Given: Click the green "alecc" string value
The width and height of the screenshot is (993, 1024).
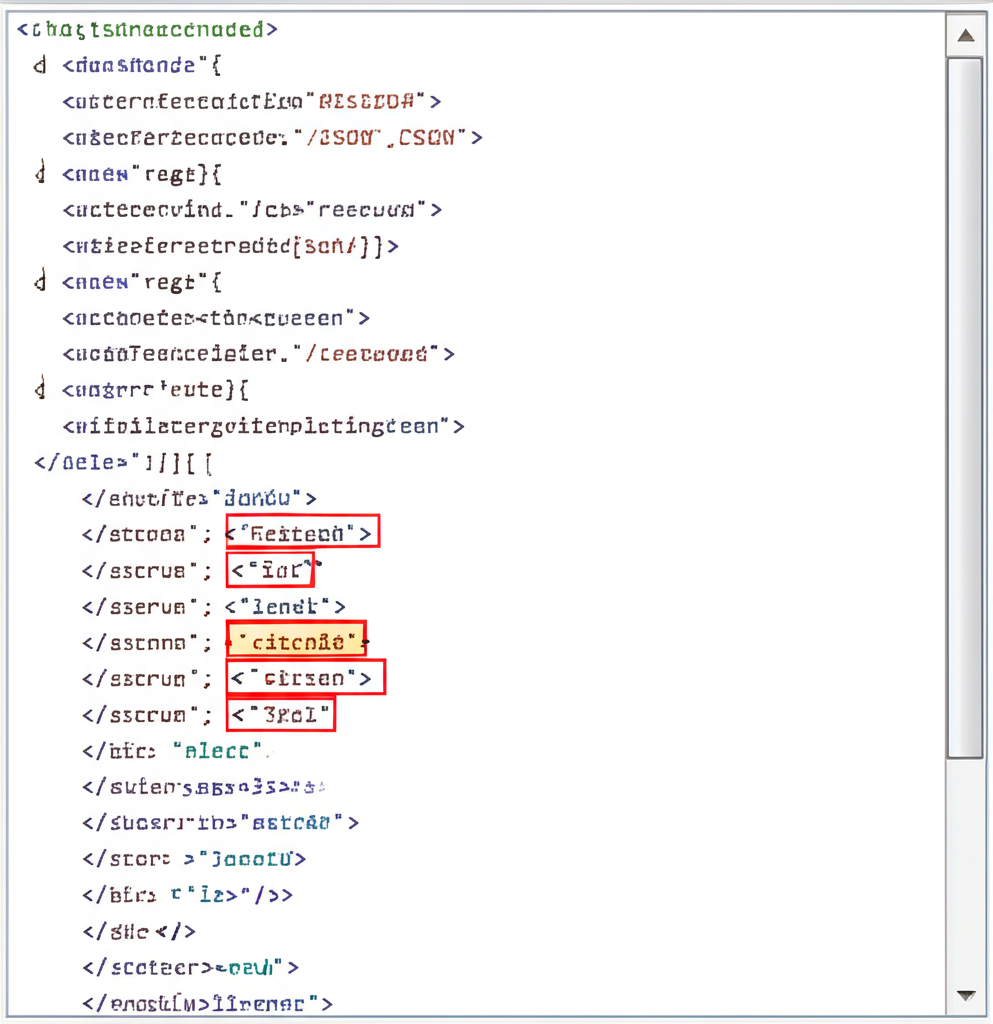Looking at the screenshot, I should point(217,750).
